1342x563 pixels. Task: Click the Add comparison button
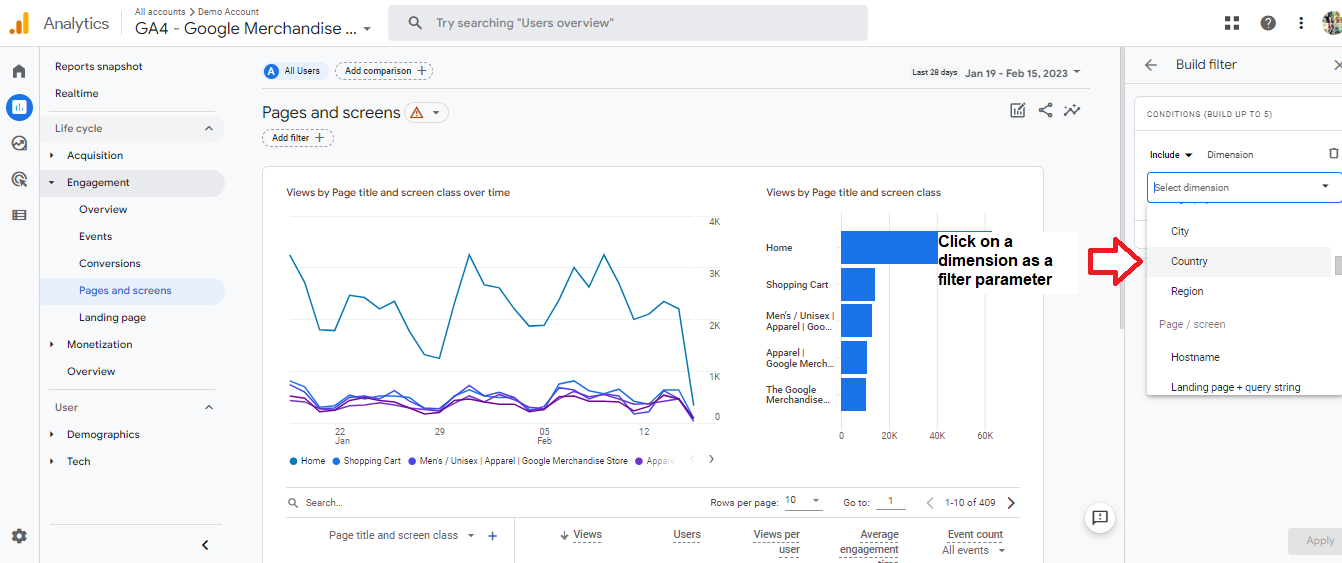pyautogui.click(x=384, y=71)
